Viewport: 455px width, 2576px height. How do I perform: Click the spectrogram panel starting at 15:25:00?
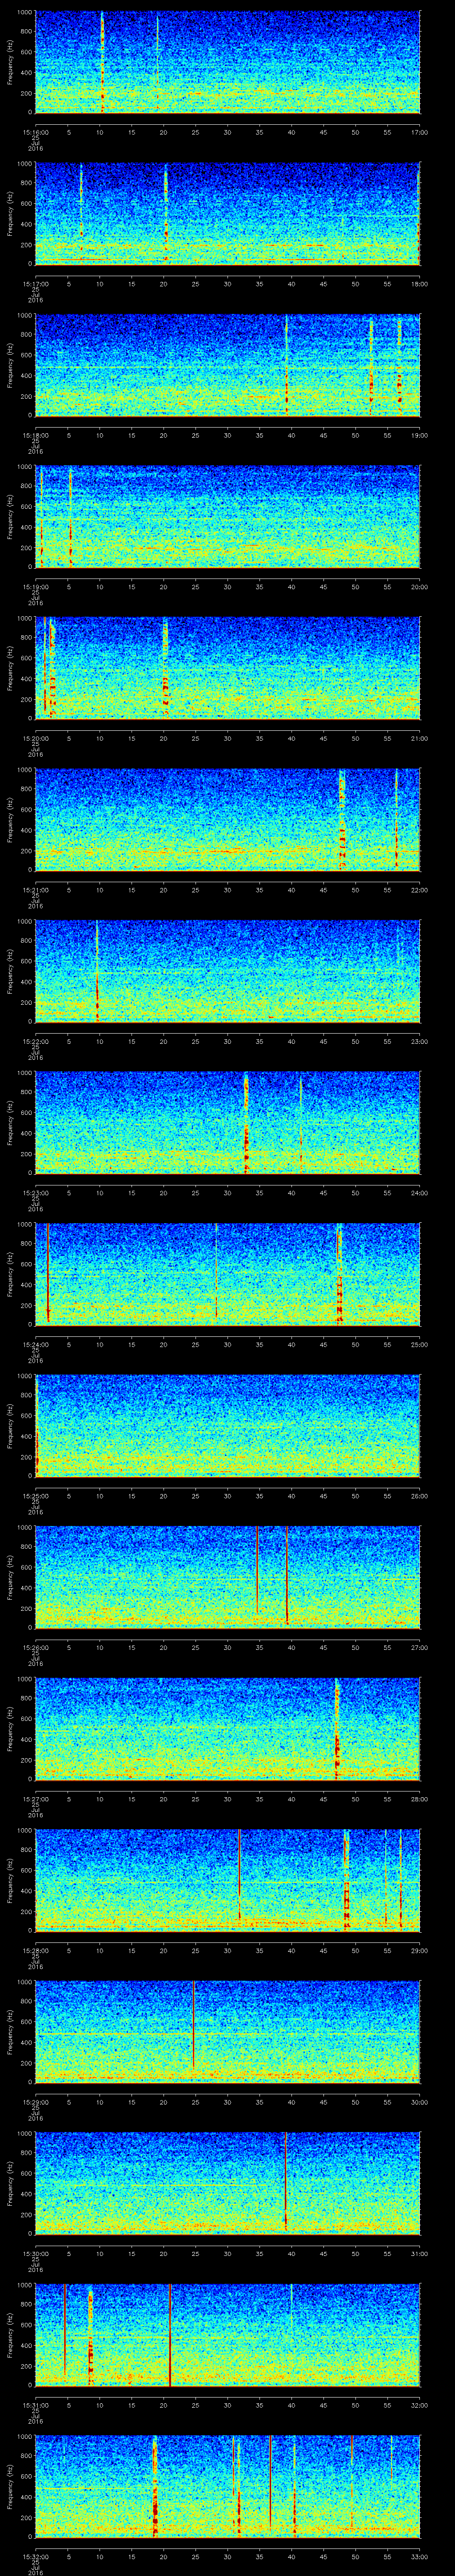tap(228, 1426)
